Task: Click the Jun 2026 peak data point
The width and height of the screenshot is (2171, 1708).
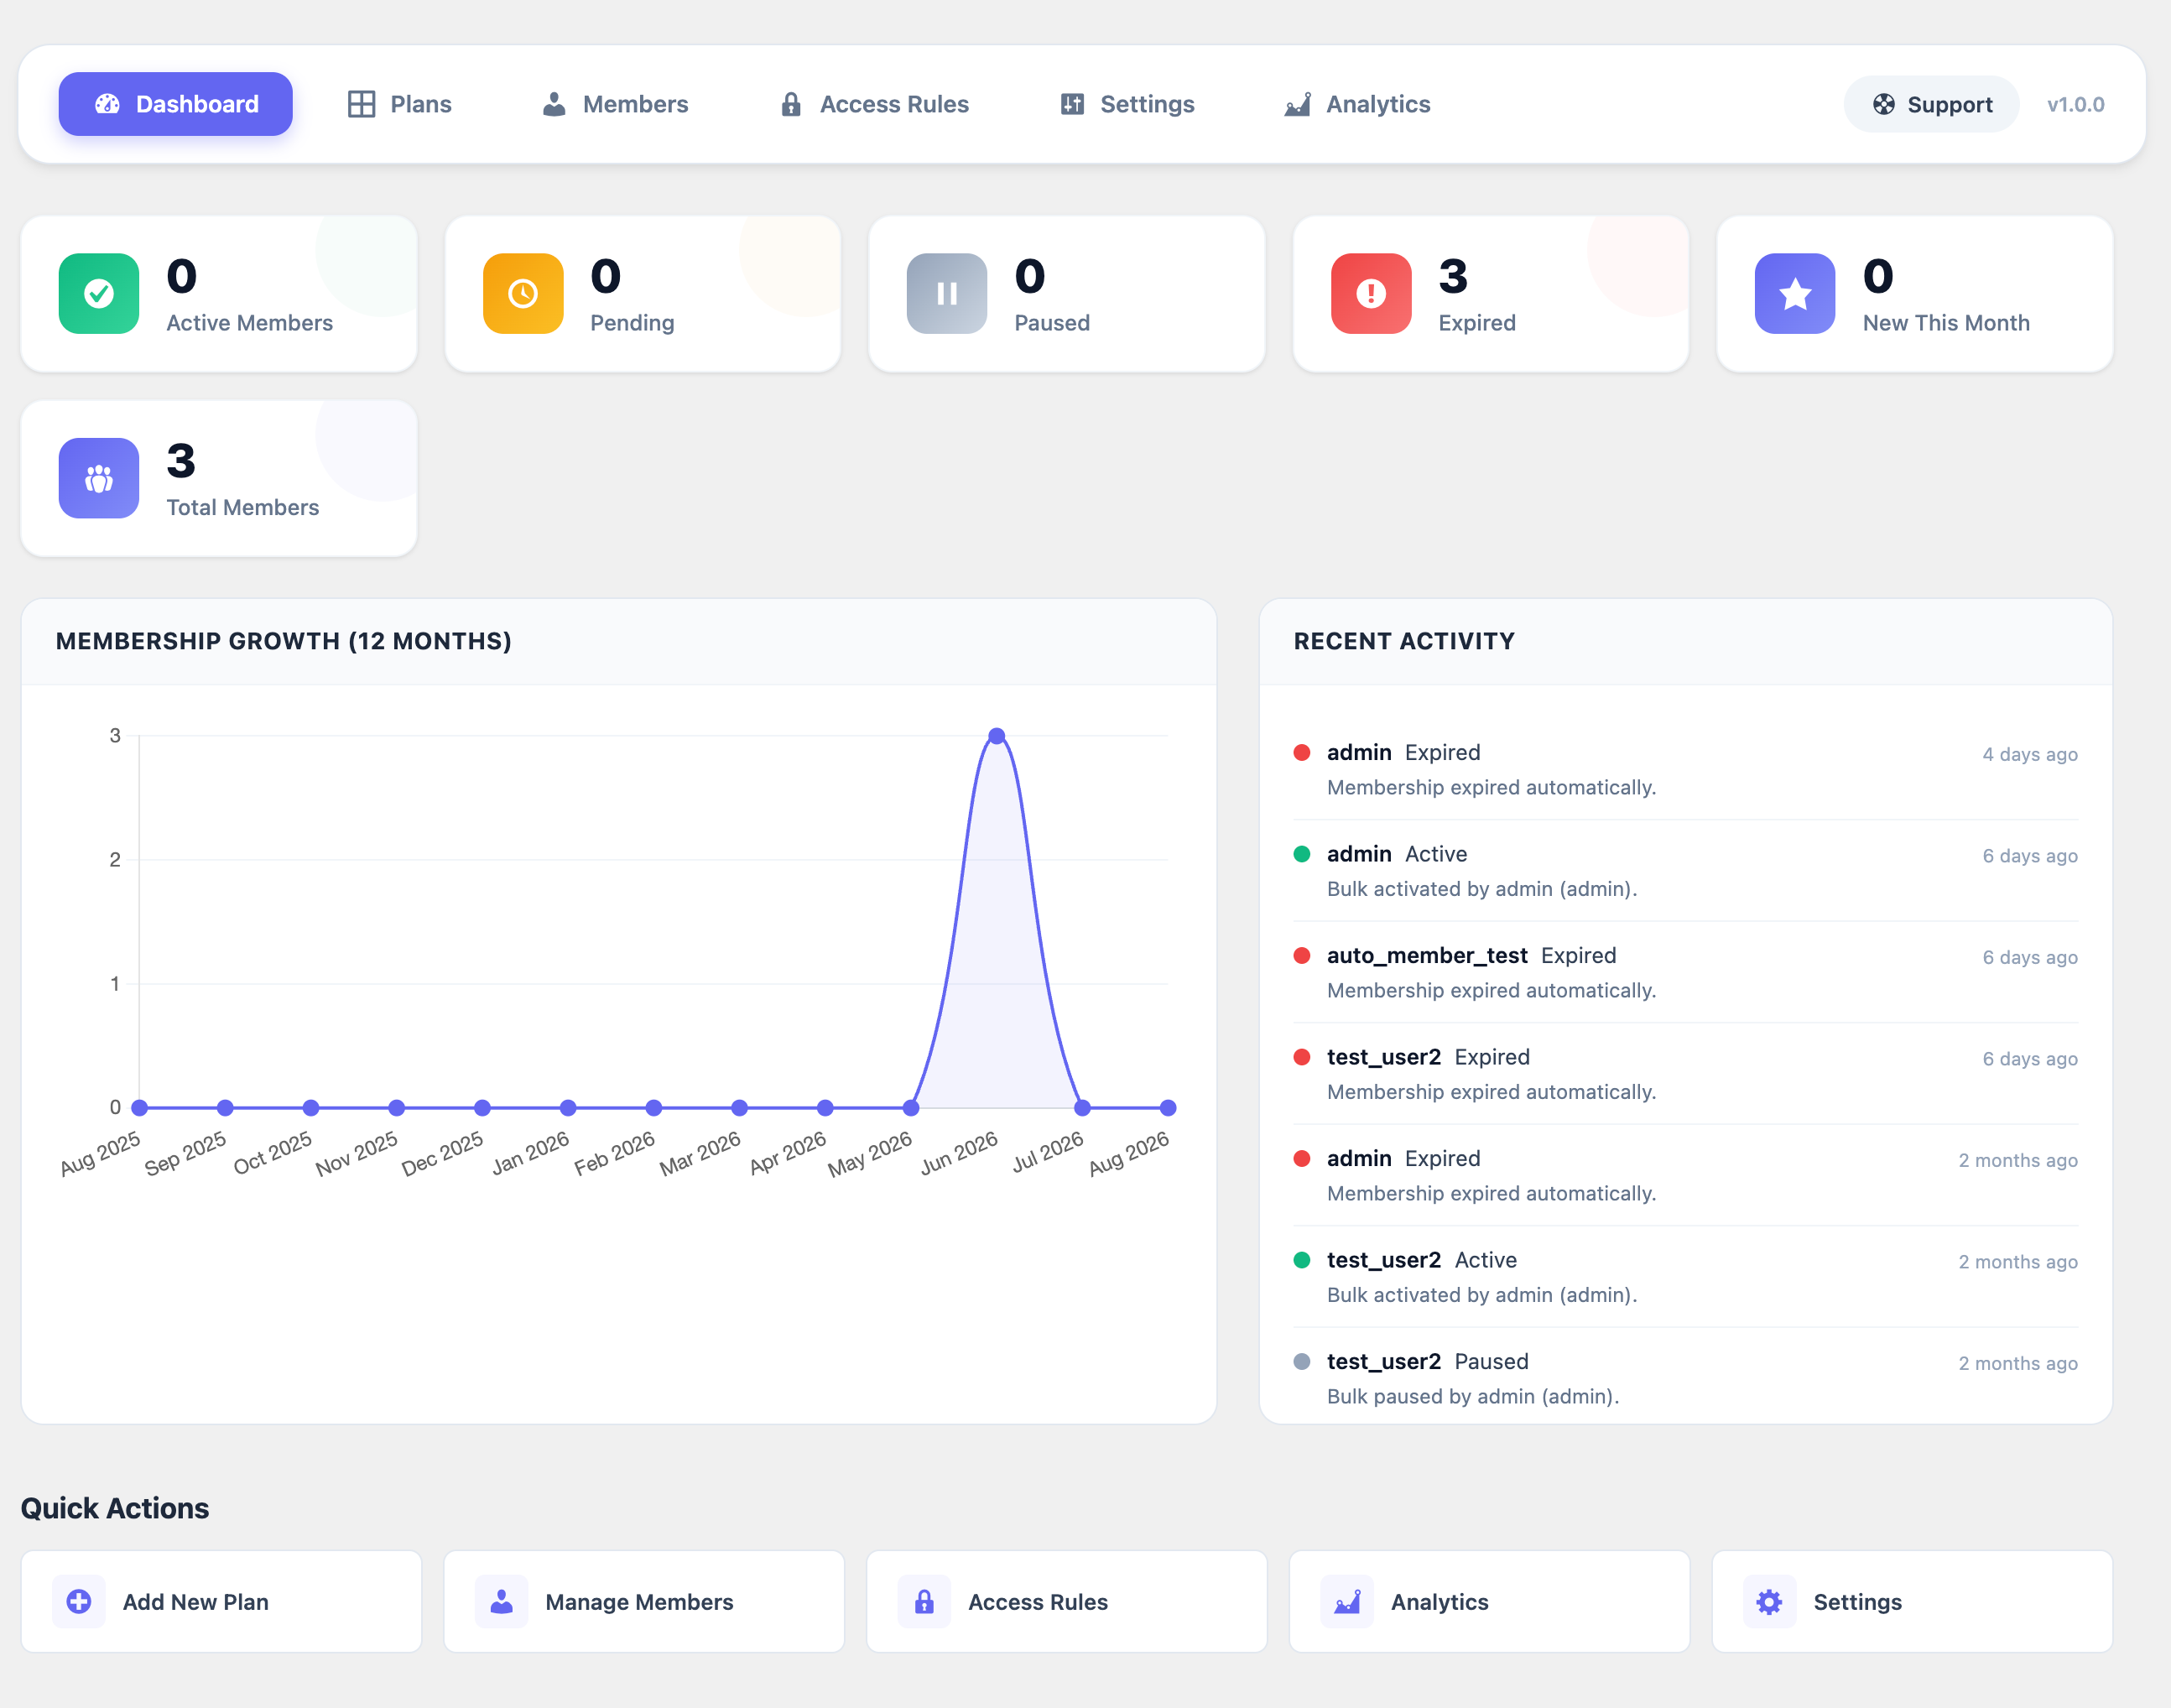Action: [x=996, y=736]
